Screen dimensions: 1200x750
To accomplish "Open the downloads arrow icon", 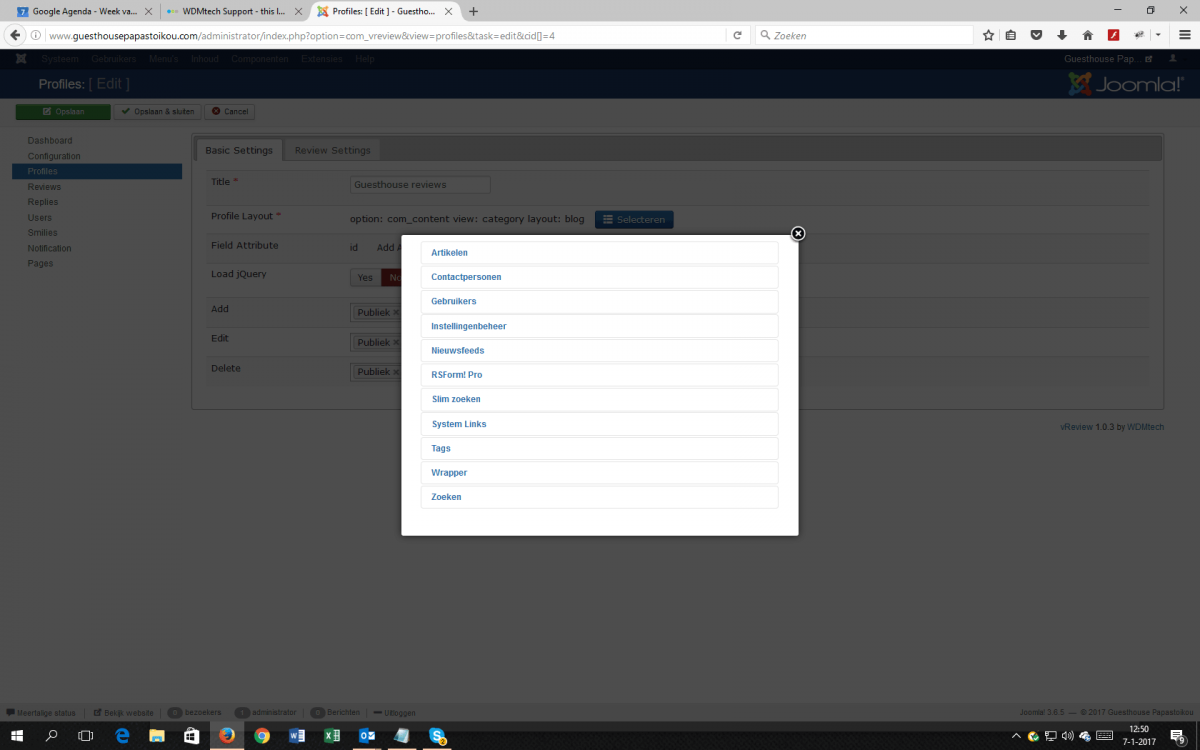I will 1062,35.
